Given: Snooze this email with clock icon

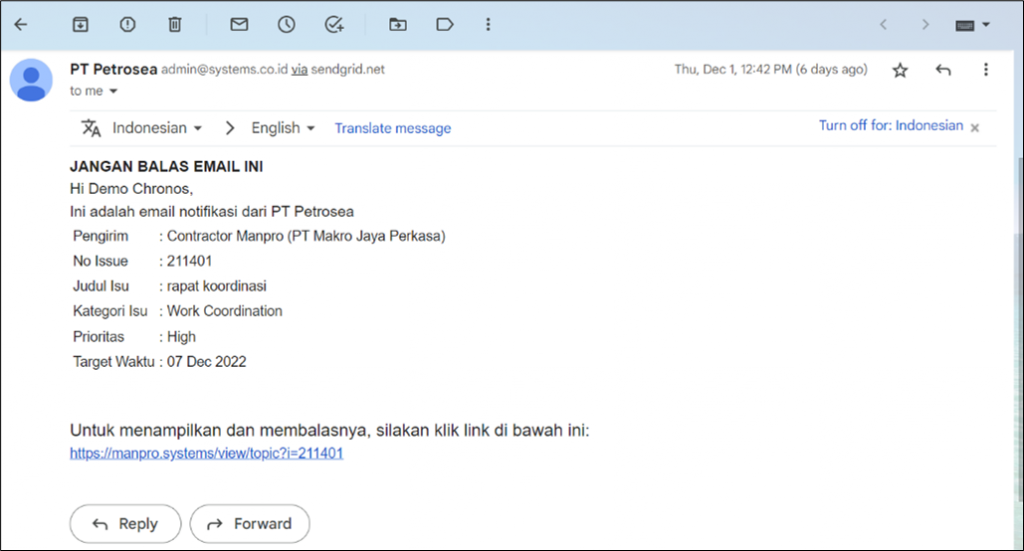Looking at the screenshot, I should (x=286, y=25).
